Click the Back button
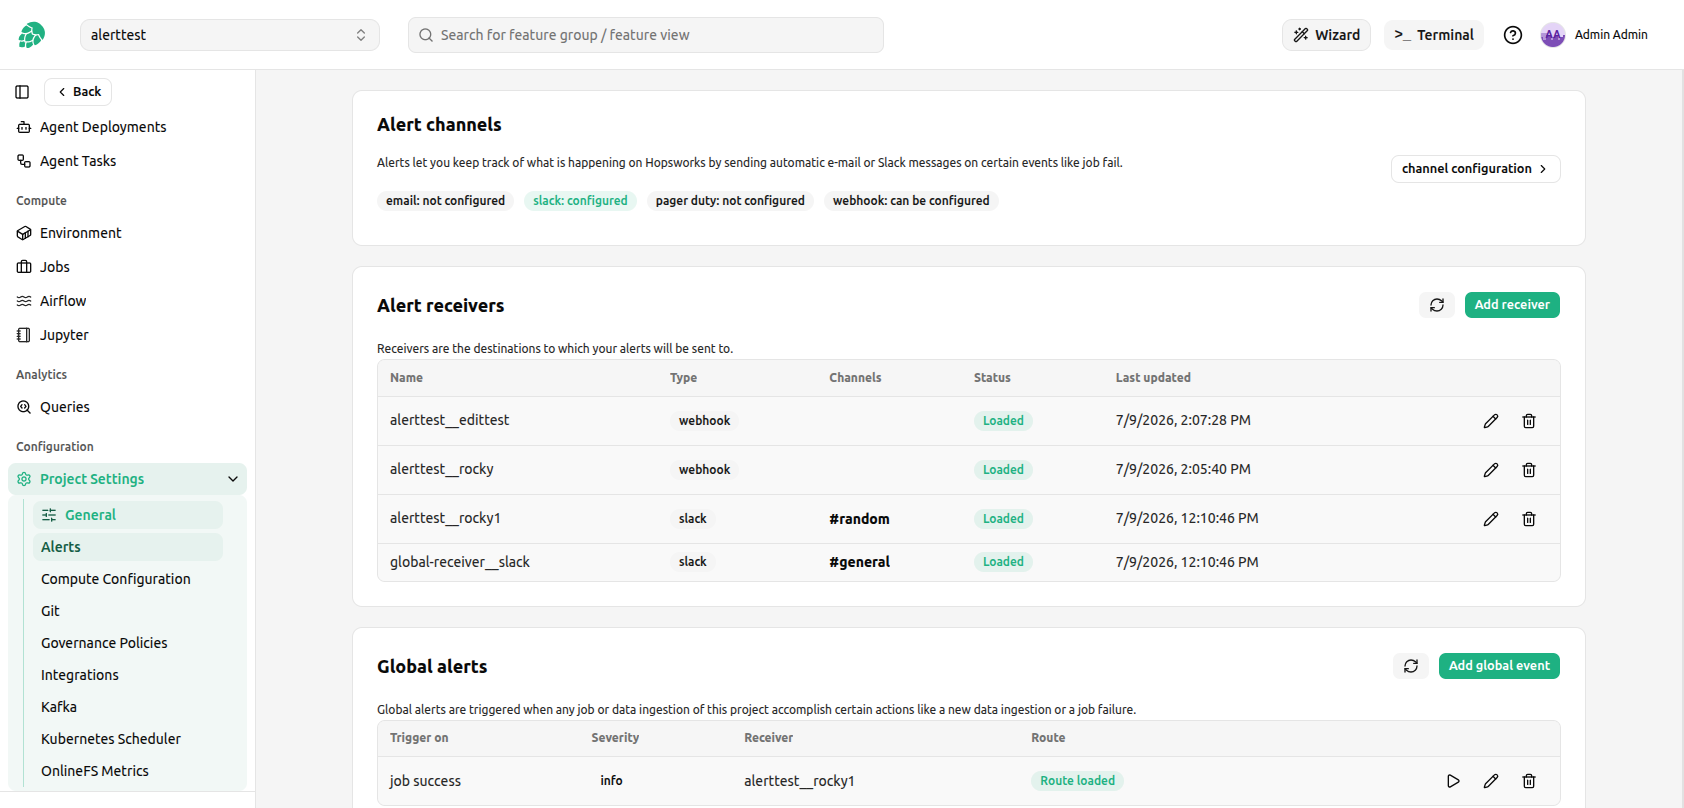This screenshot has width=1684, height=808. (78, 92)
